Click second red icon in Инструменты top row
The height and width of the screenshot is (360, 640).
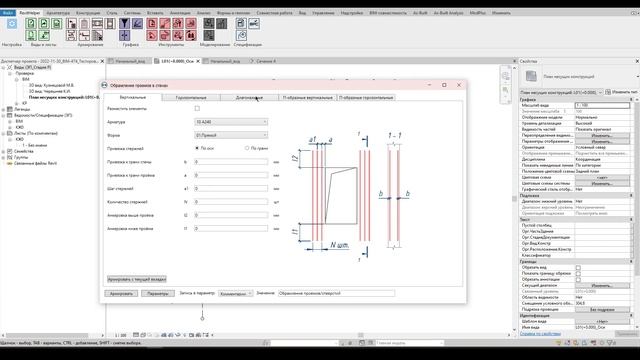click(x=165, y=24)
